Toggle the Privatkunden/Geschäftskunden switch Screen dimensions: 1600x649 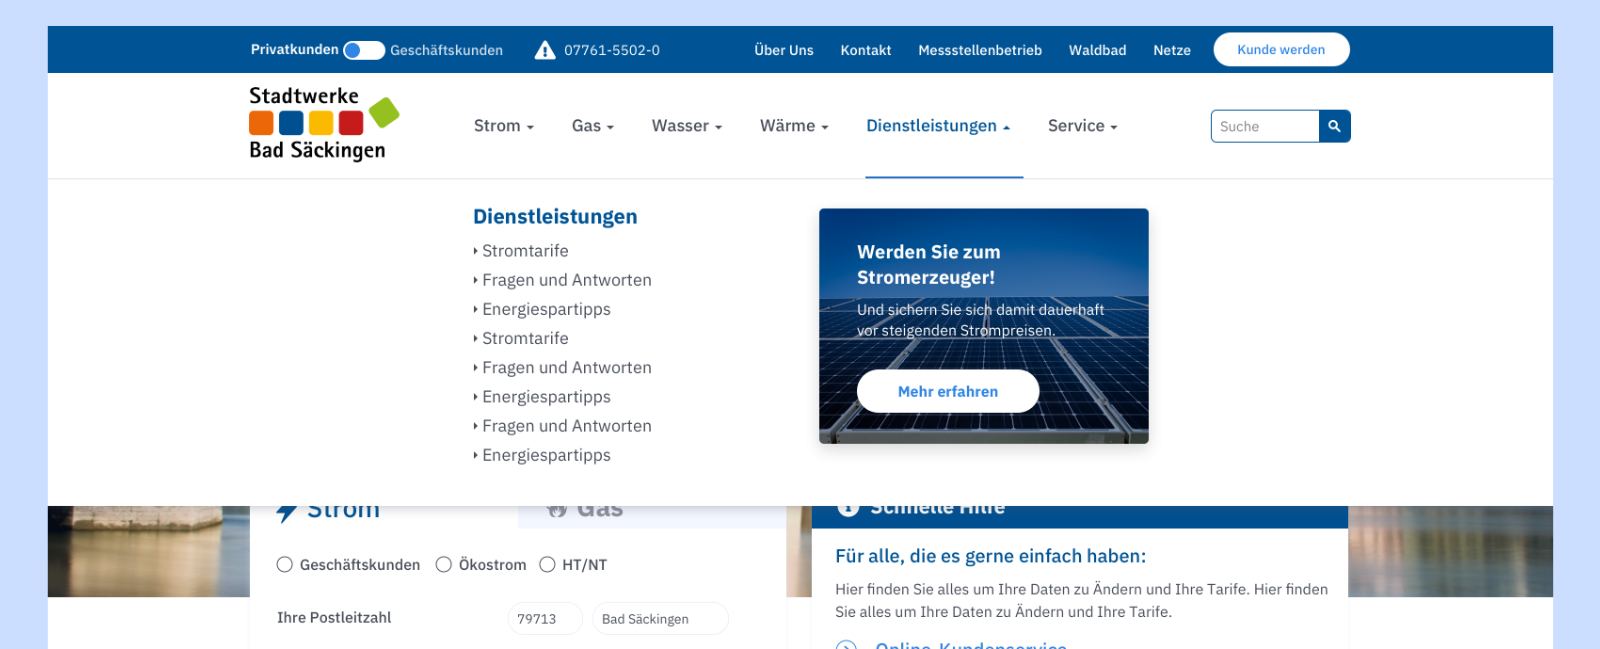(363, 50)
